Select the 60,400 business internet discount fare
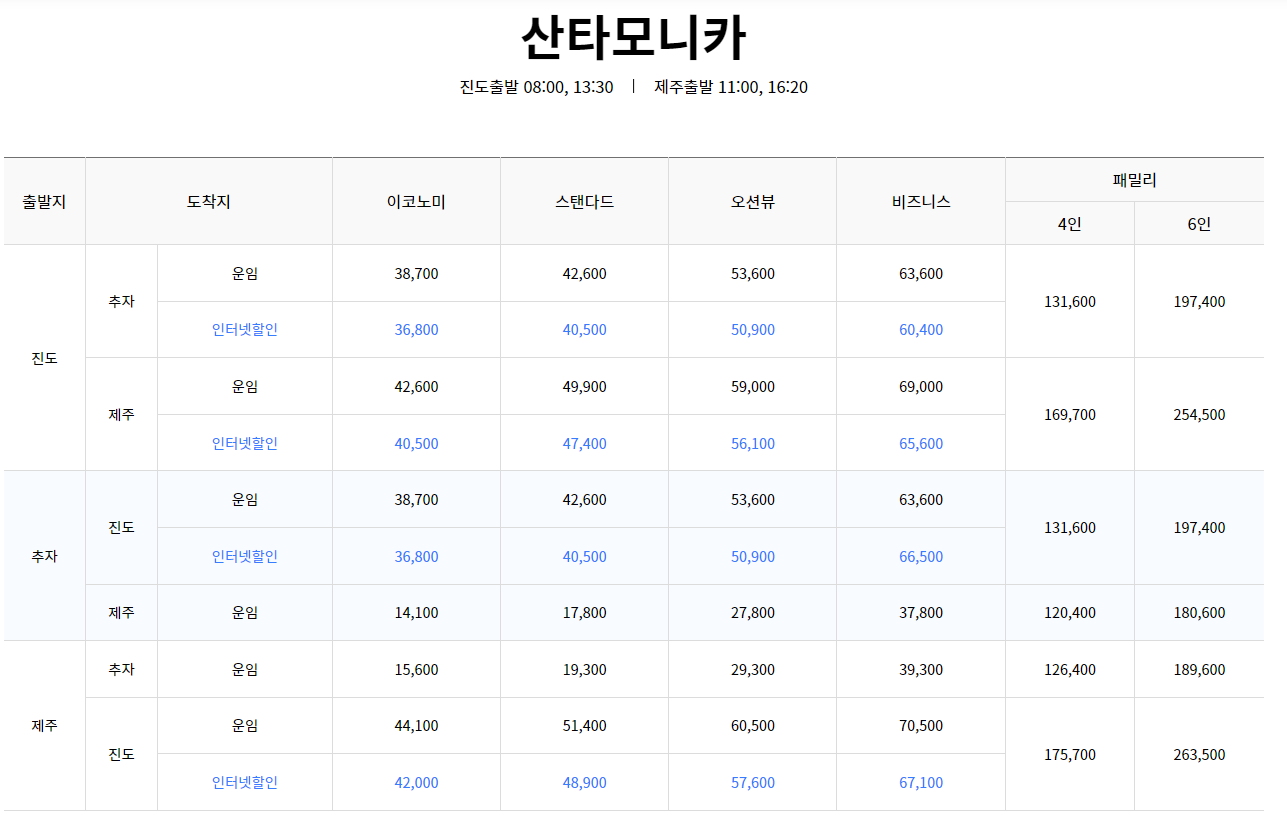This screenshot has width=1287, height=822. click(921, 330)
